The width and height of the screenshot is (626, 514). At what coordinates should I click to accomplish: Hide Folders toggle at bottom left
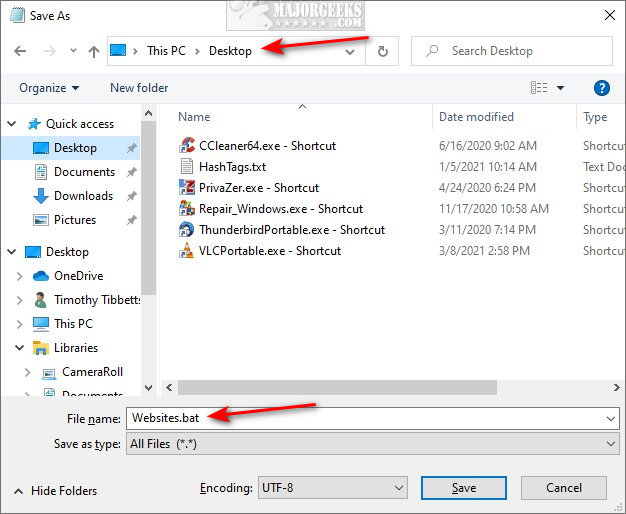(x=55, y=491)
